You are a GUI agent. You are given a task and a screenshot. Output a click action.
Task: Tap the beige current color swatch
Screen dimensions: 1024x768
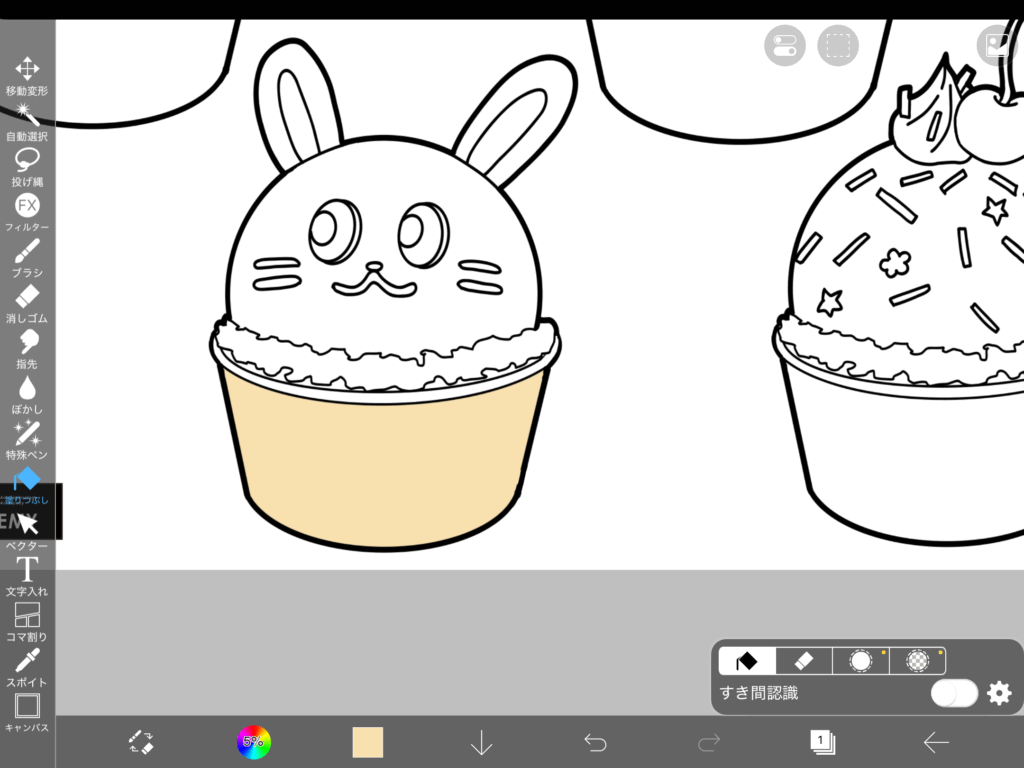[368, 742]
